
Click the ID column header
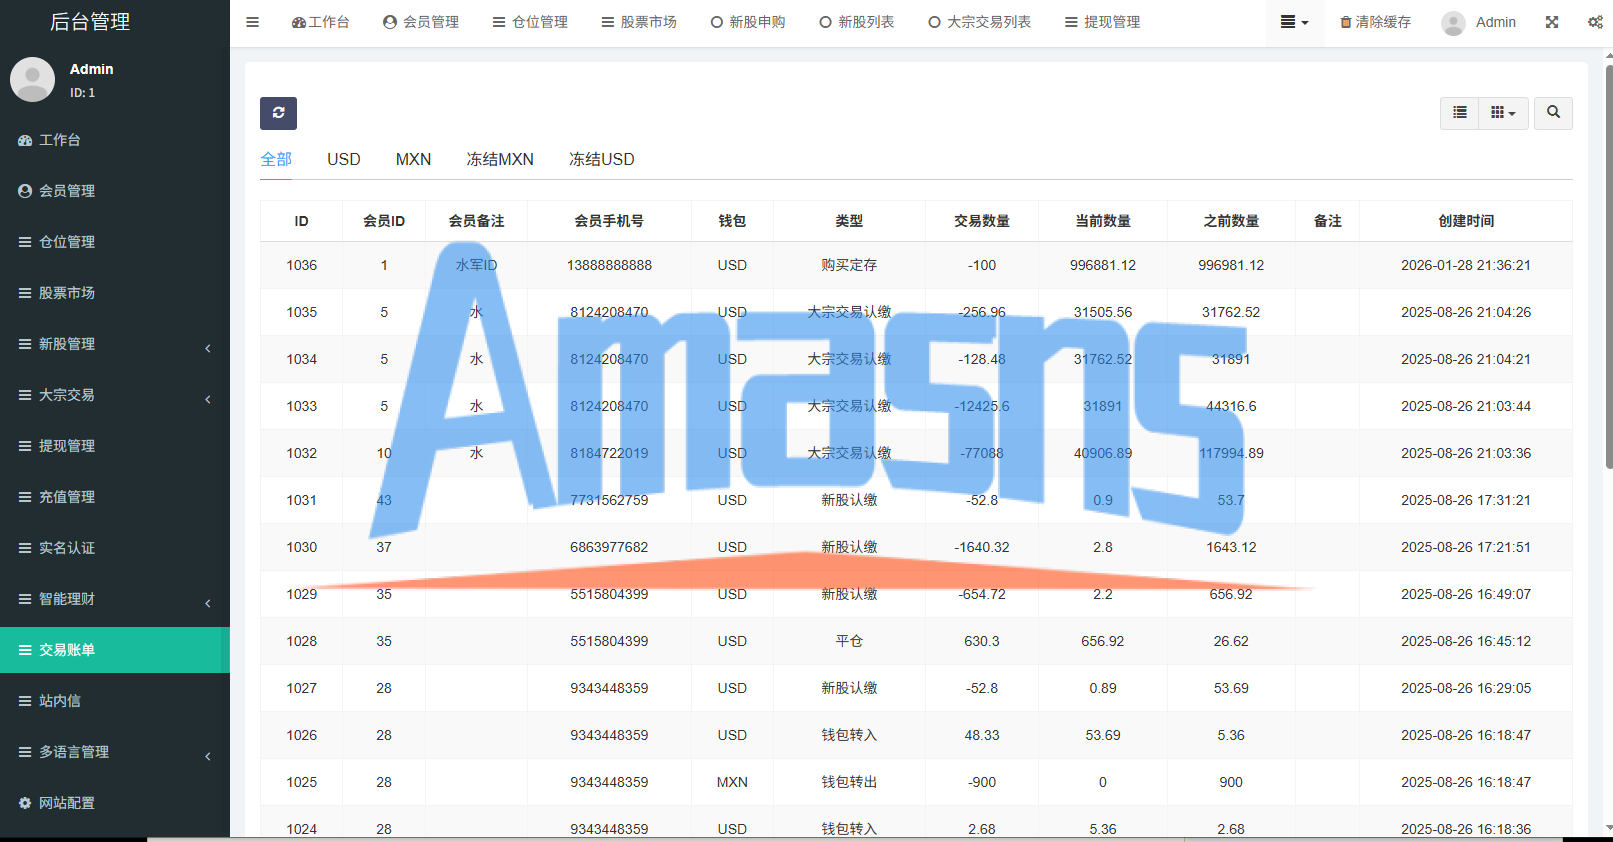tap(301, 221)
